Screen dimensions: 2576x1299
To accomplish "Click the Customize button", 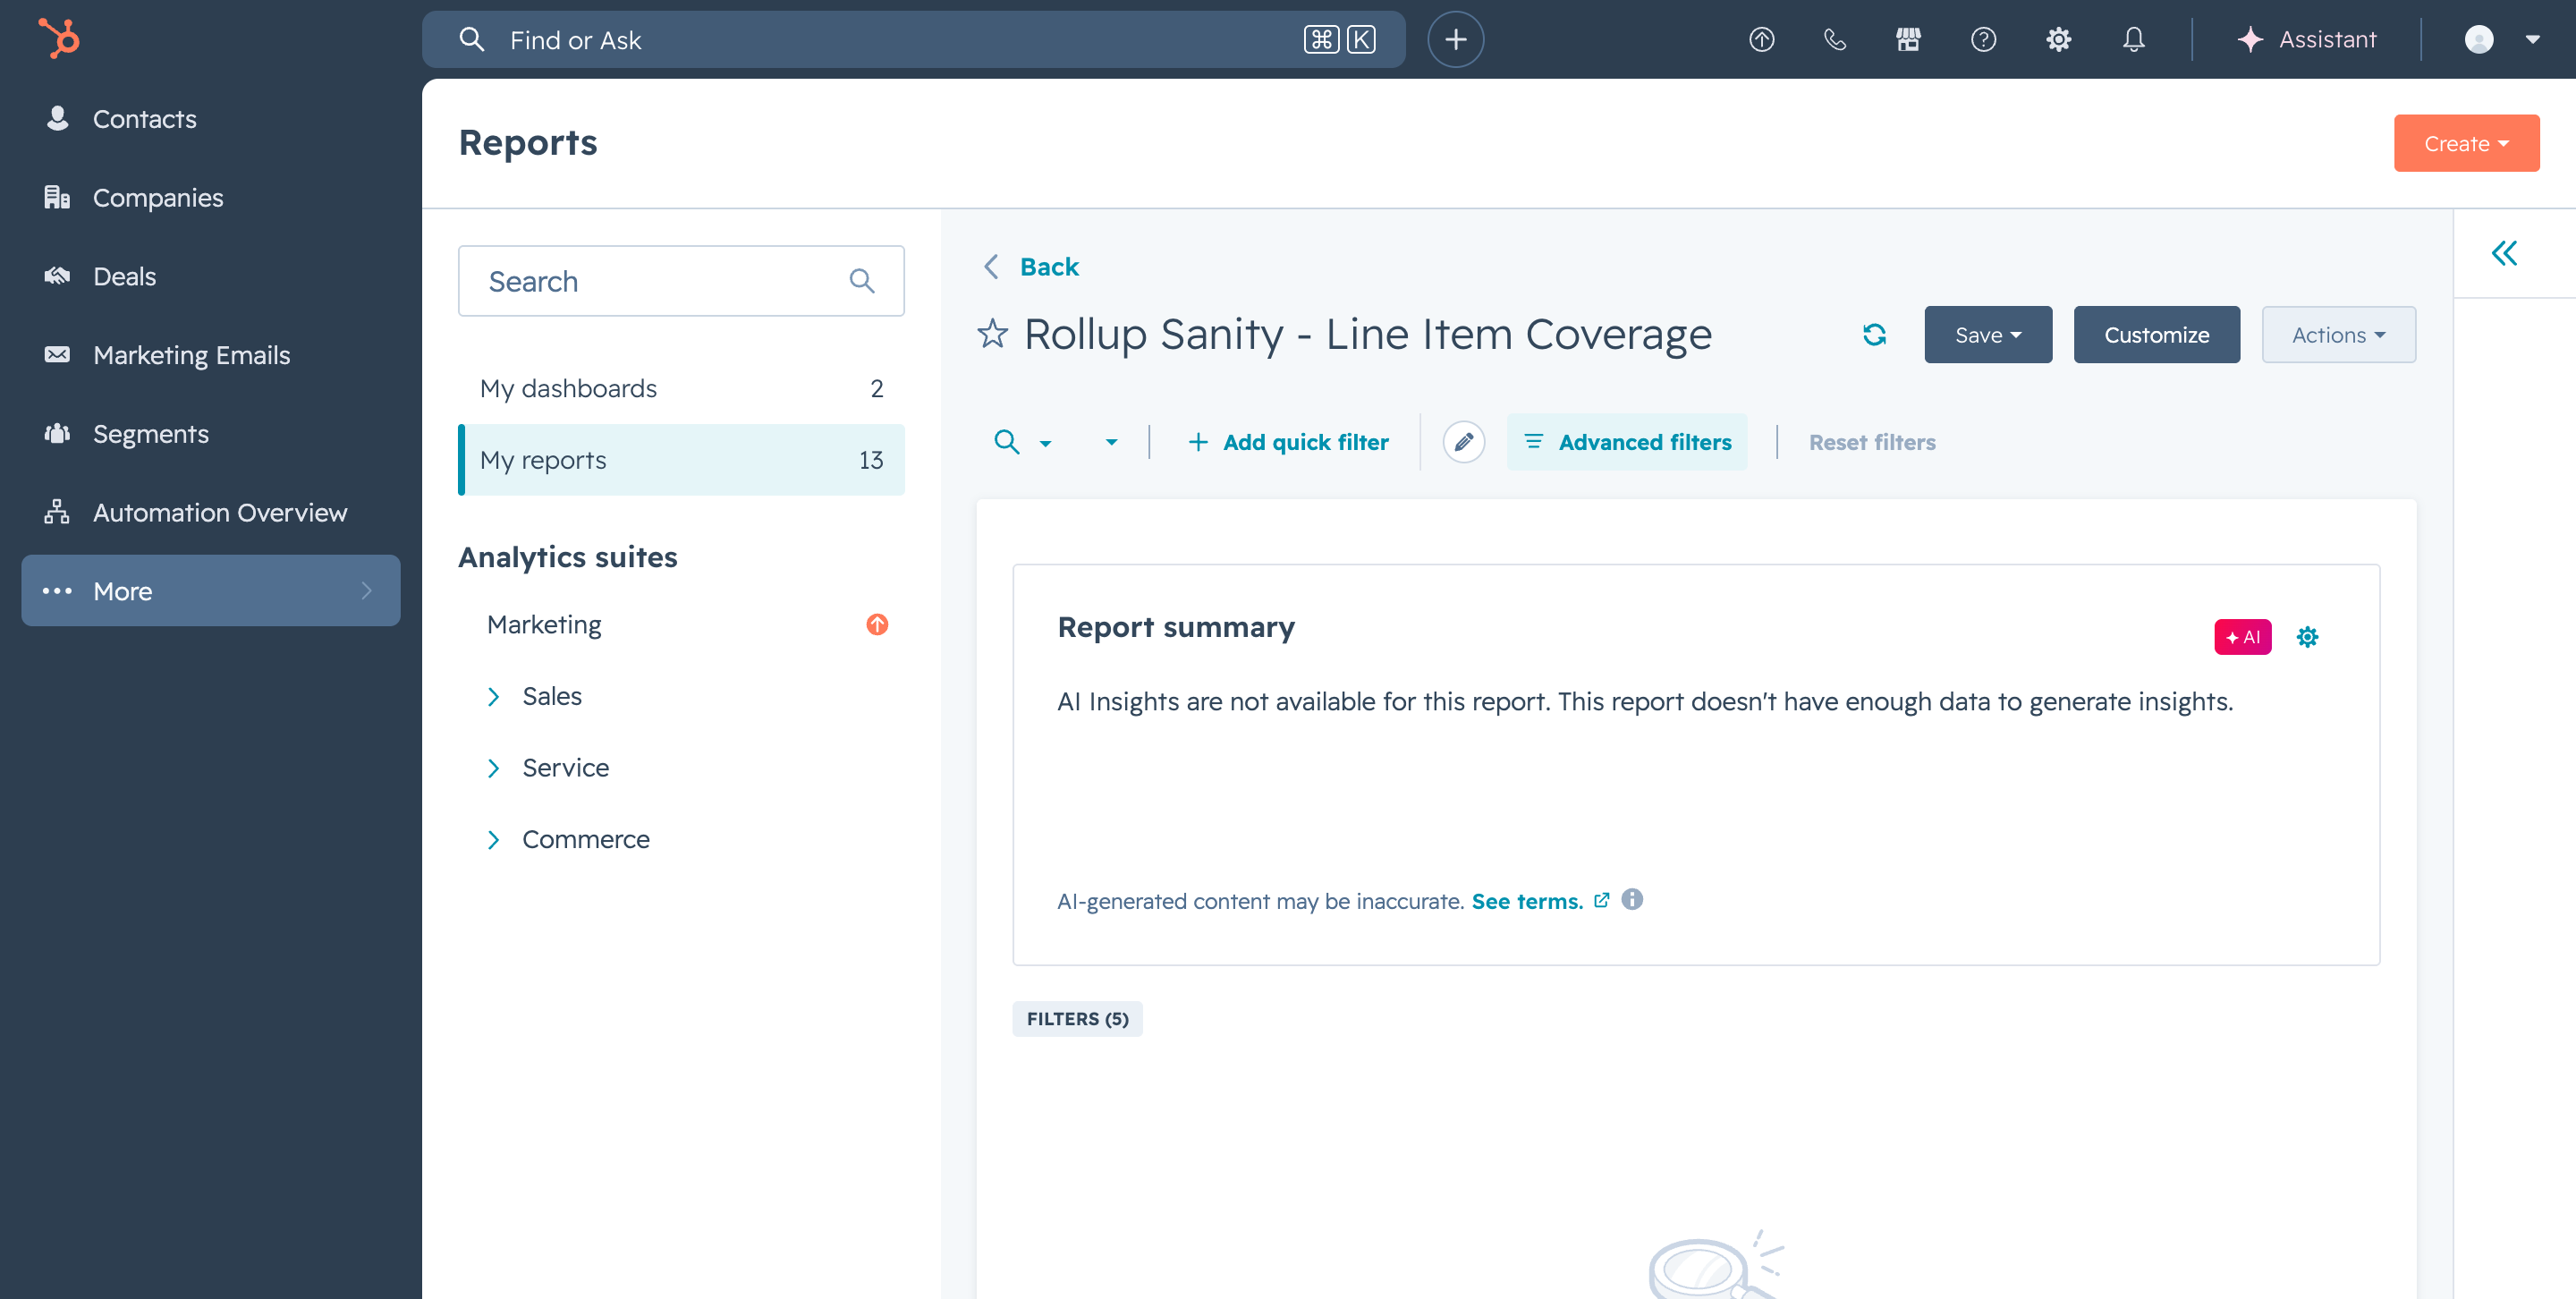I will point(2156,334).
